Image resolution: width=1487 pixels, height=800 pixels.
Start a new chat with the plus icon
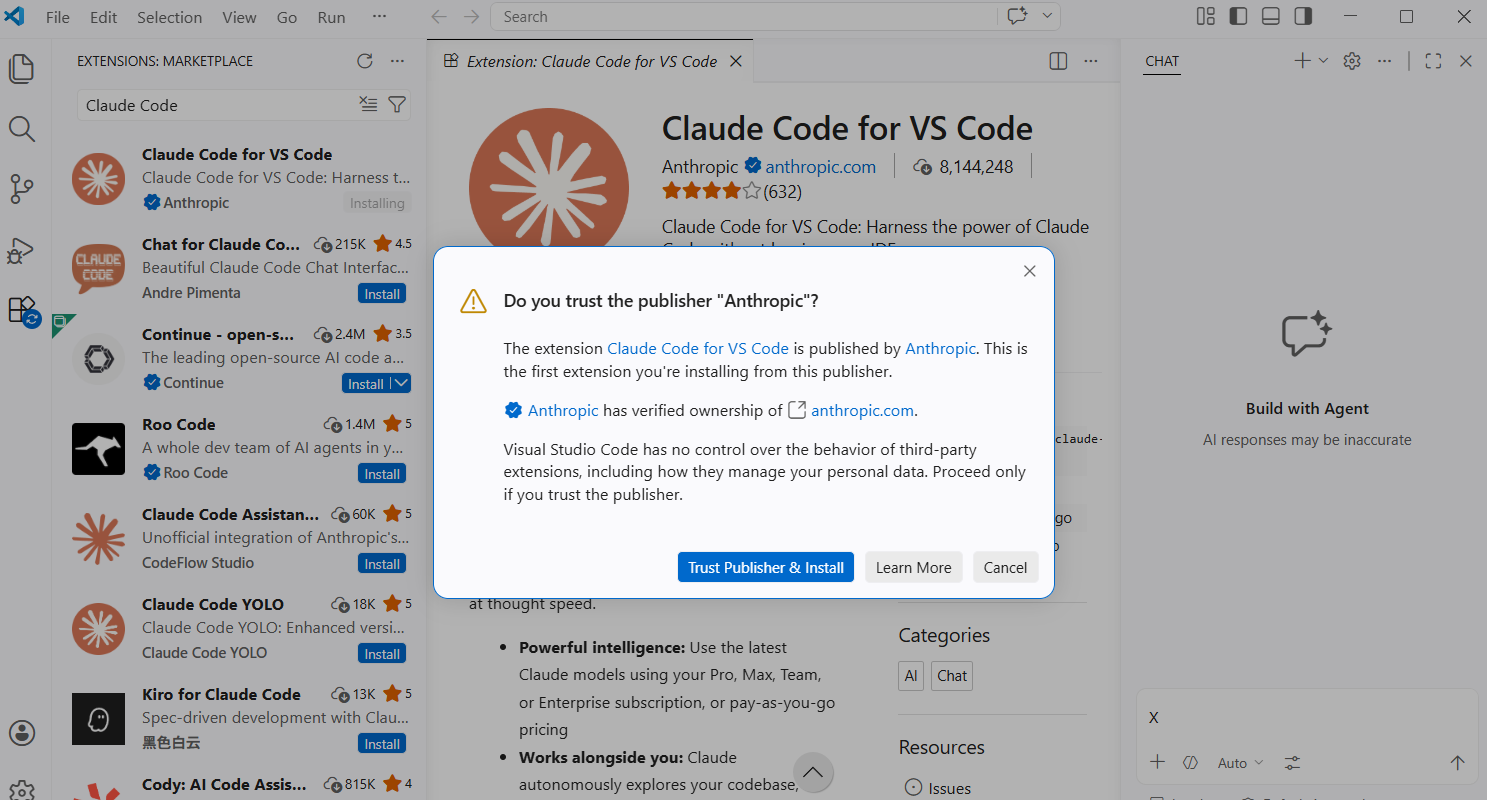point(1301,60)
